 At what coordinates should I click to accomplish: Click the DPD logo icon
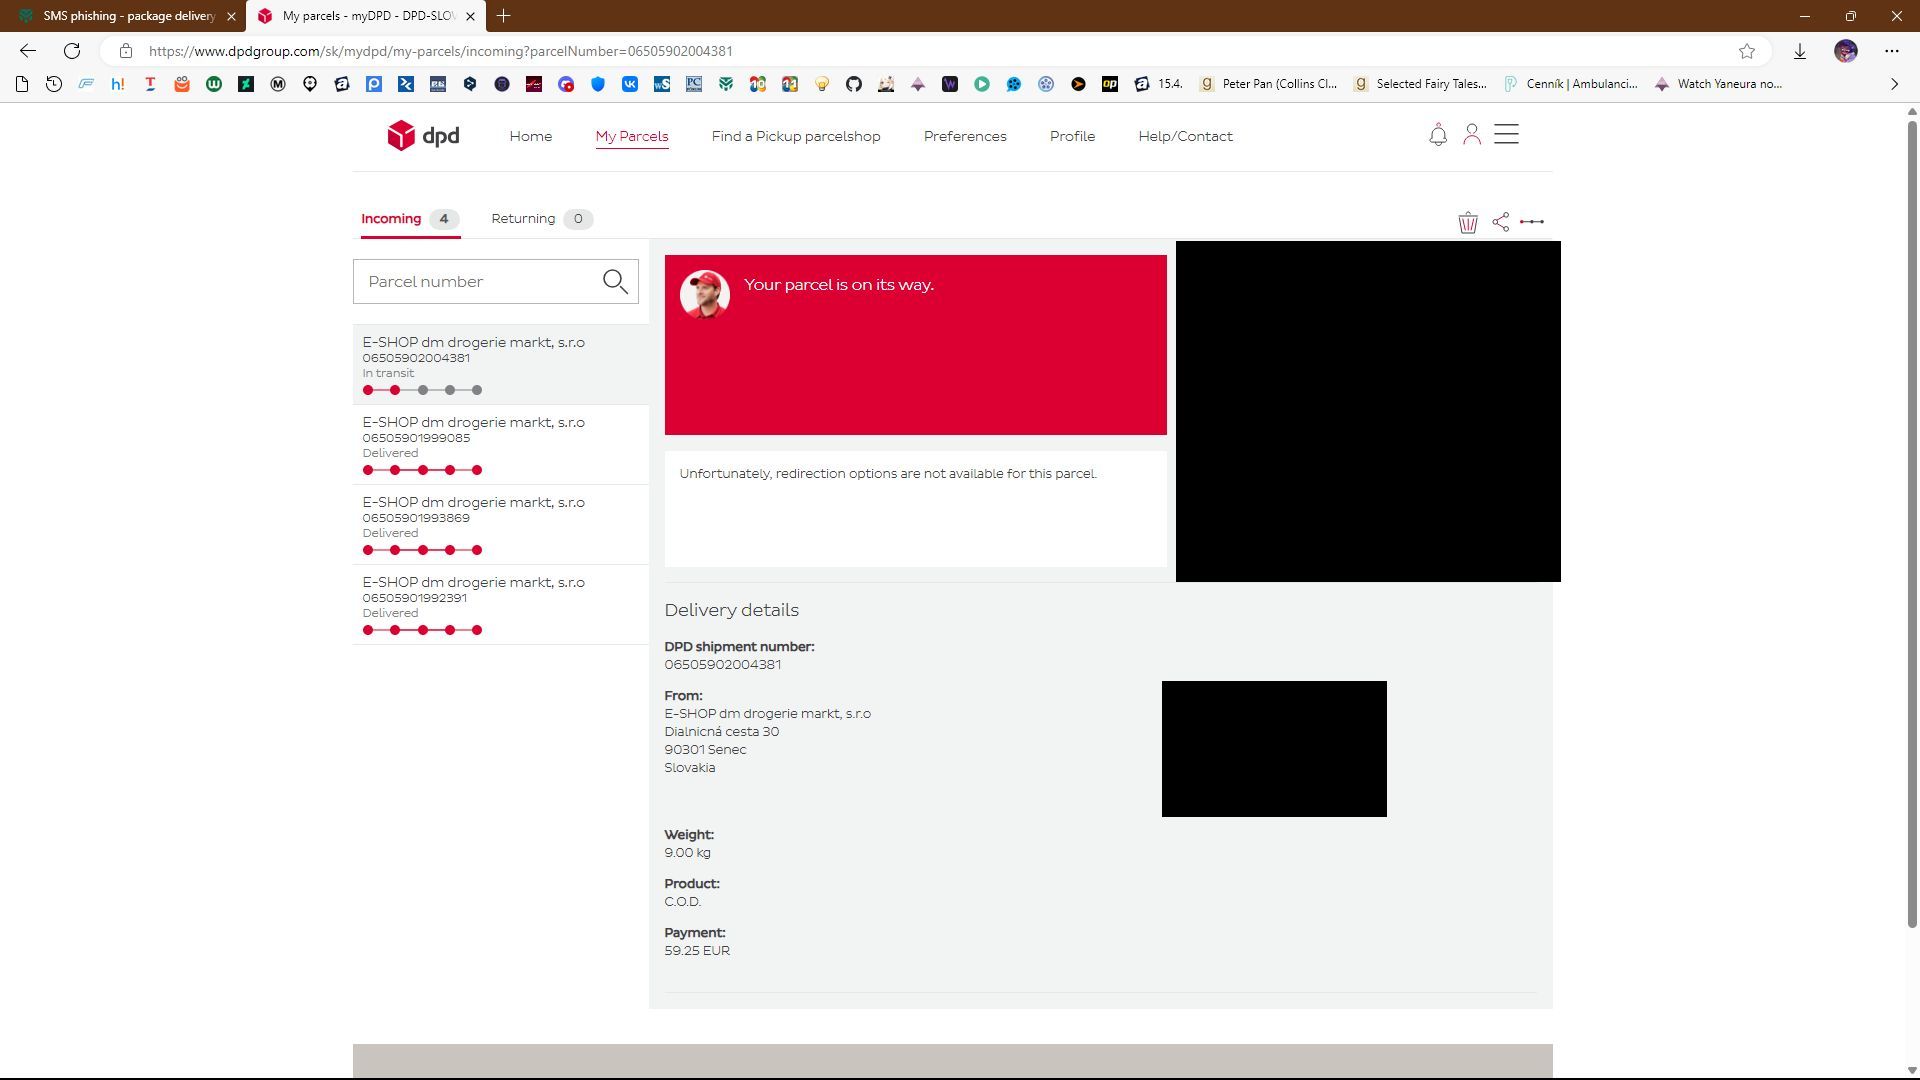[401, 135]
